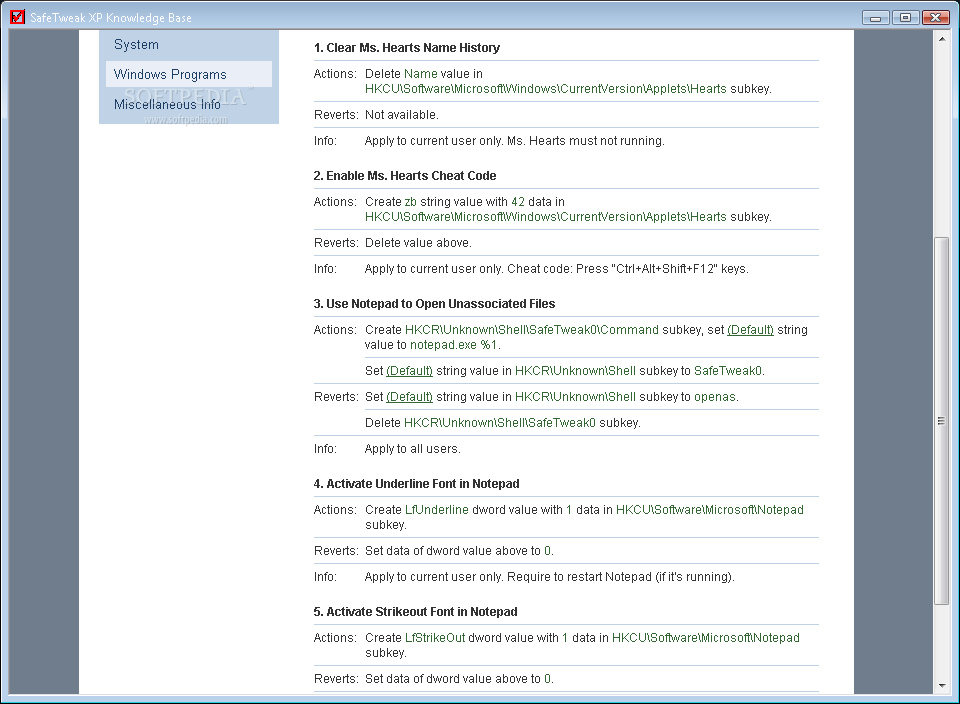Click heading Clear Ms. Hearts Name History
Screen dimensions: 960x704
click(407, 48)
